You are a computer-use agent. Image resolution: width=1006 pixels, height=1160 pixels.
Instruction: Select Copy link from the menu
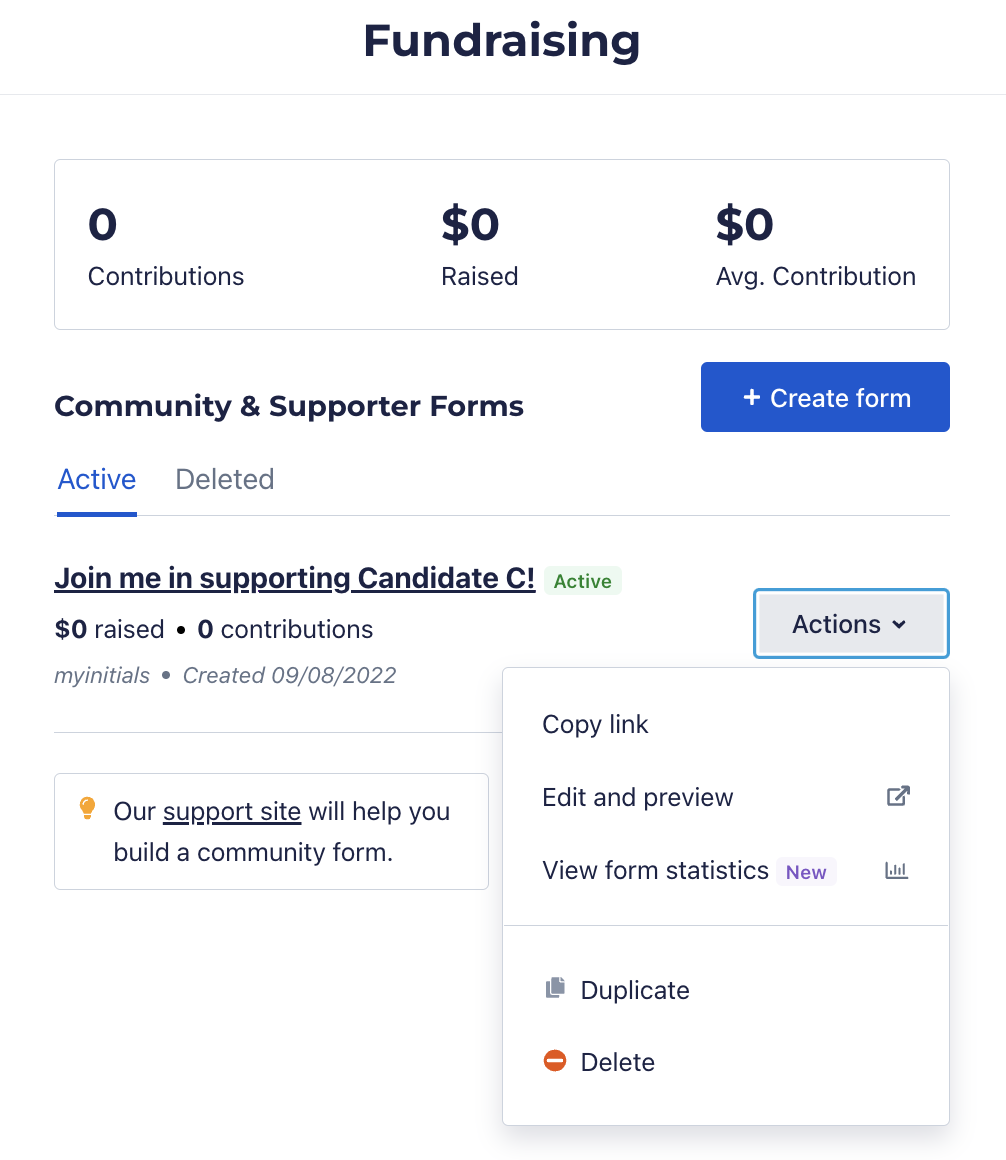726,724
